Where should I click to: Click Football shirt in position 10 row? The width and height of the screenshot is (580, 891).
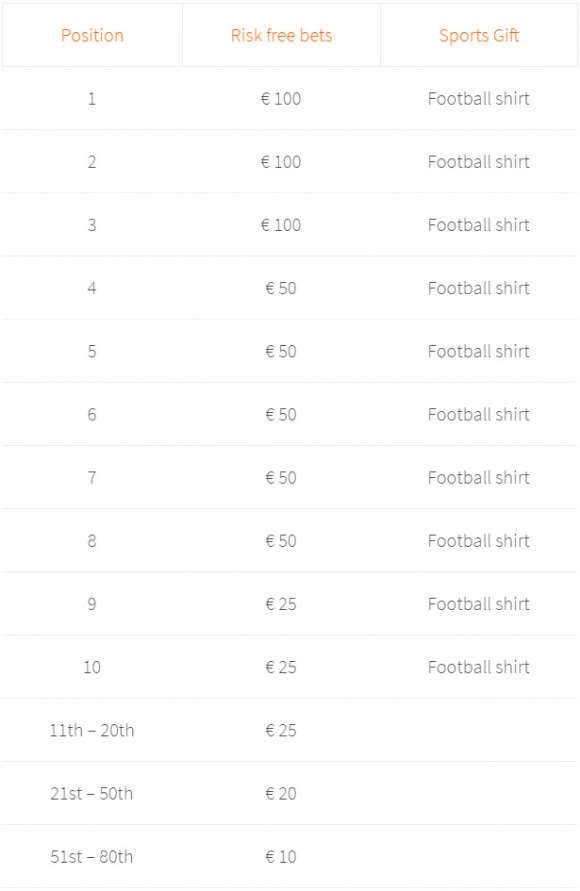click(x=479, y=667)
